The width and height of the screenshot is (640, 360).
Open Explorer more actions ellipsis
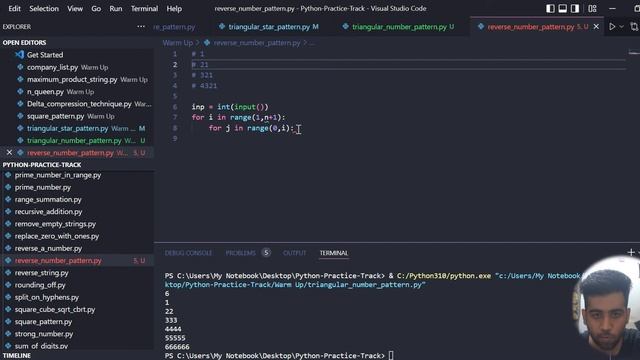[141, 27]
